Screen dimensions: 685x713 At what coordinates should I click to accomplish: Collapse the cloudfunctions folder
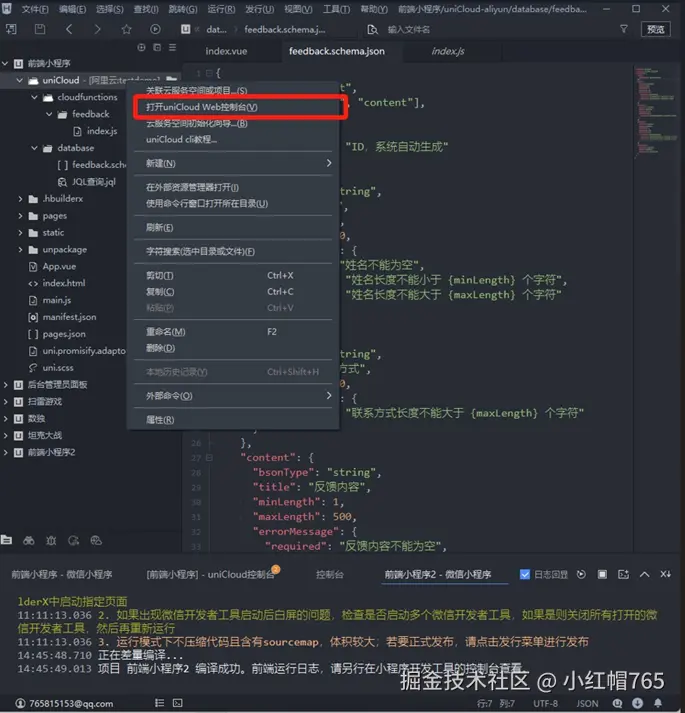35,97
